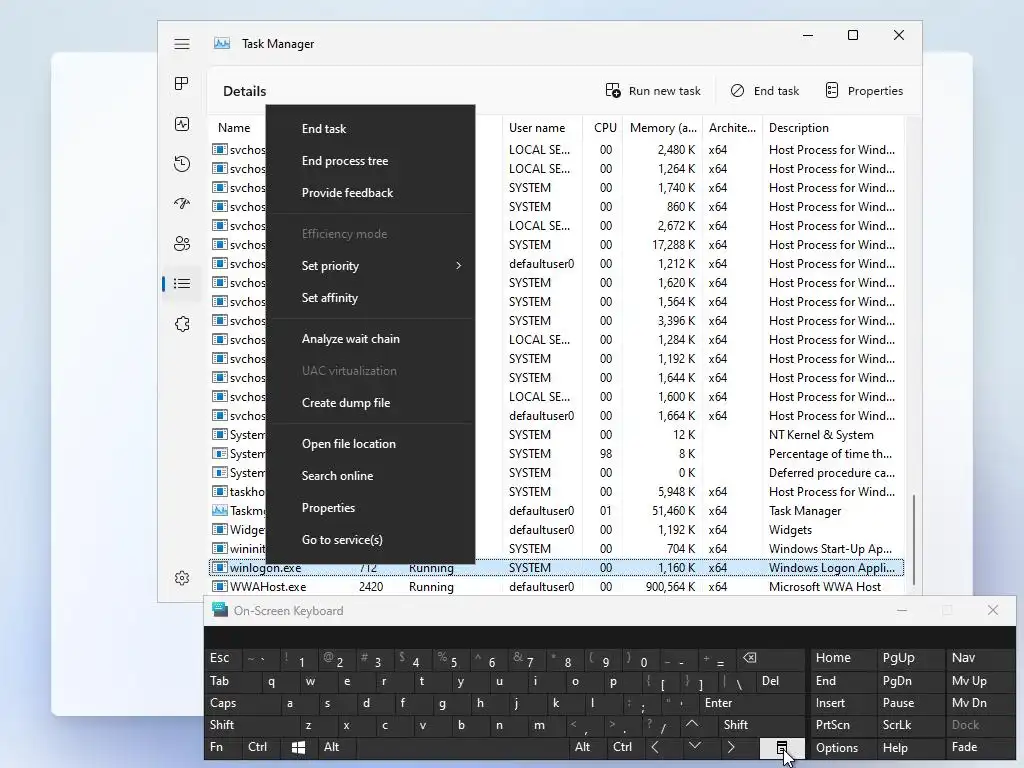
Task: Select the Details page list icon
Action: (182, 283)
